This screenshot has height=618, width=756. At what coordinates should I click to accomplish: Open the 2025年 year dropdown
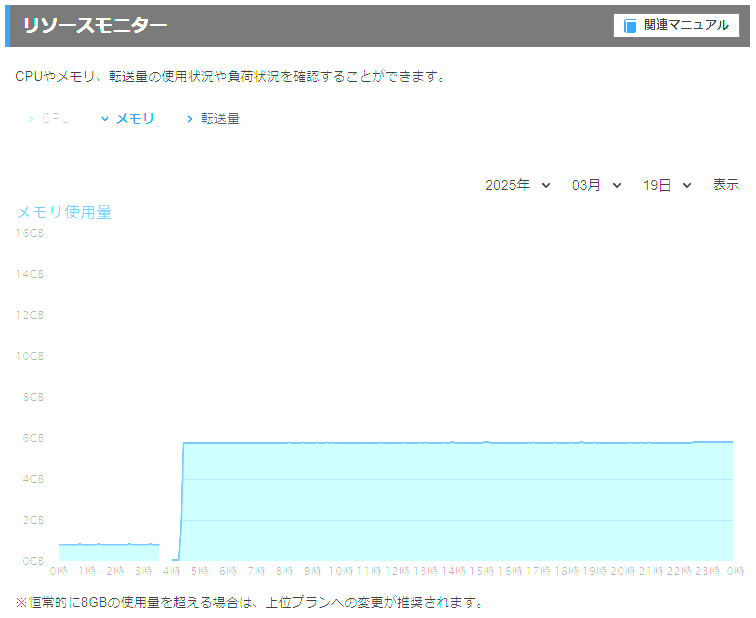517,185
